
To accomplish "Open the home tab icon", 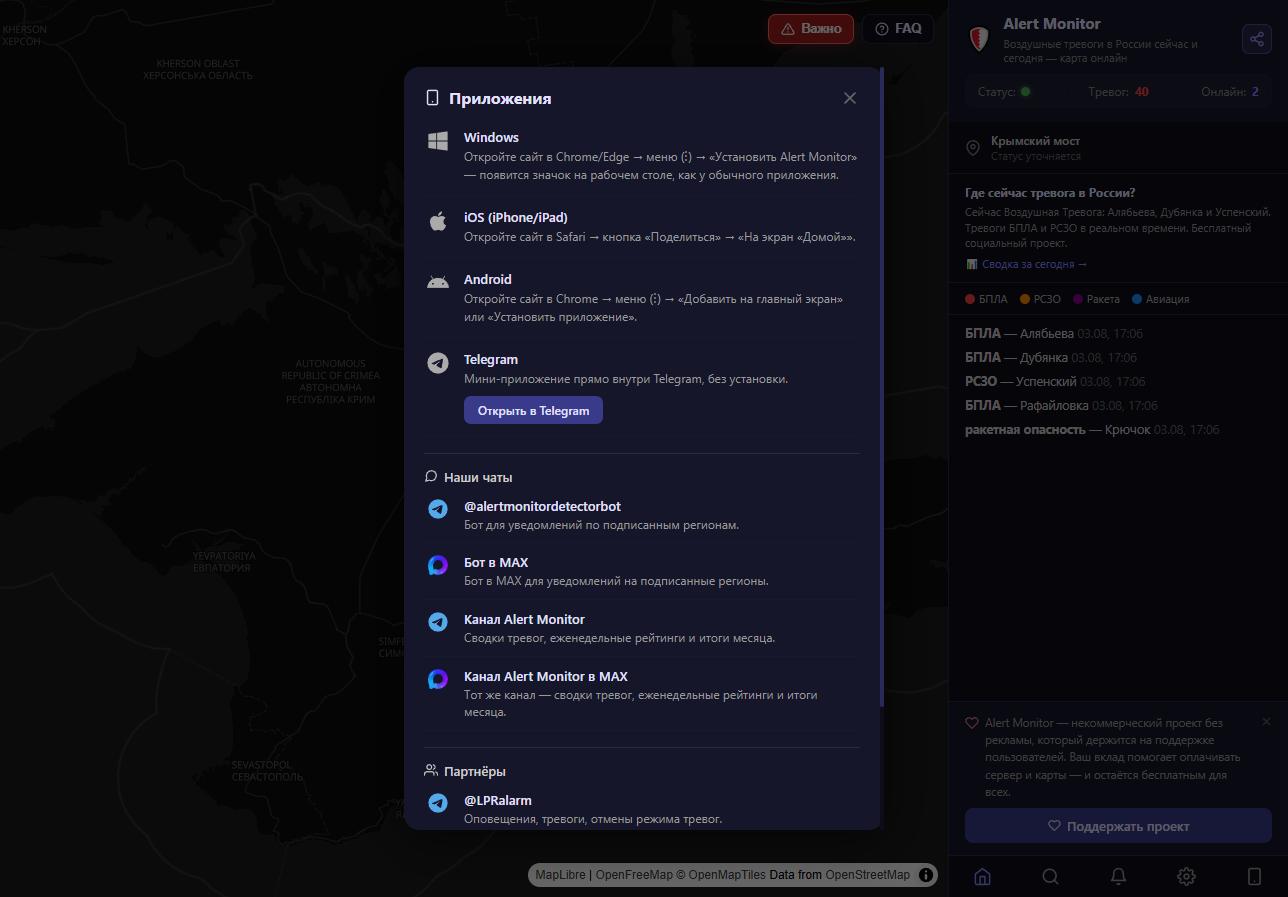I will pyautogui.click(x=983, y=877).
